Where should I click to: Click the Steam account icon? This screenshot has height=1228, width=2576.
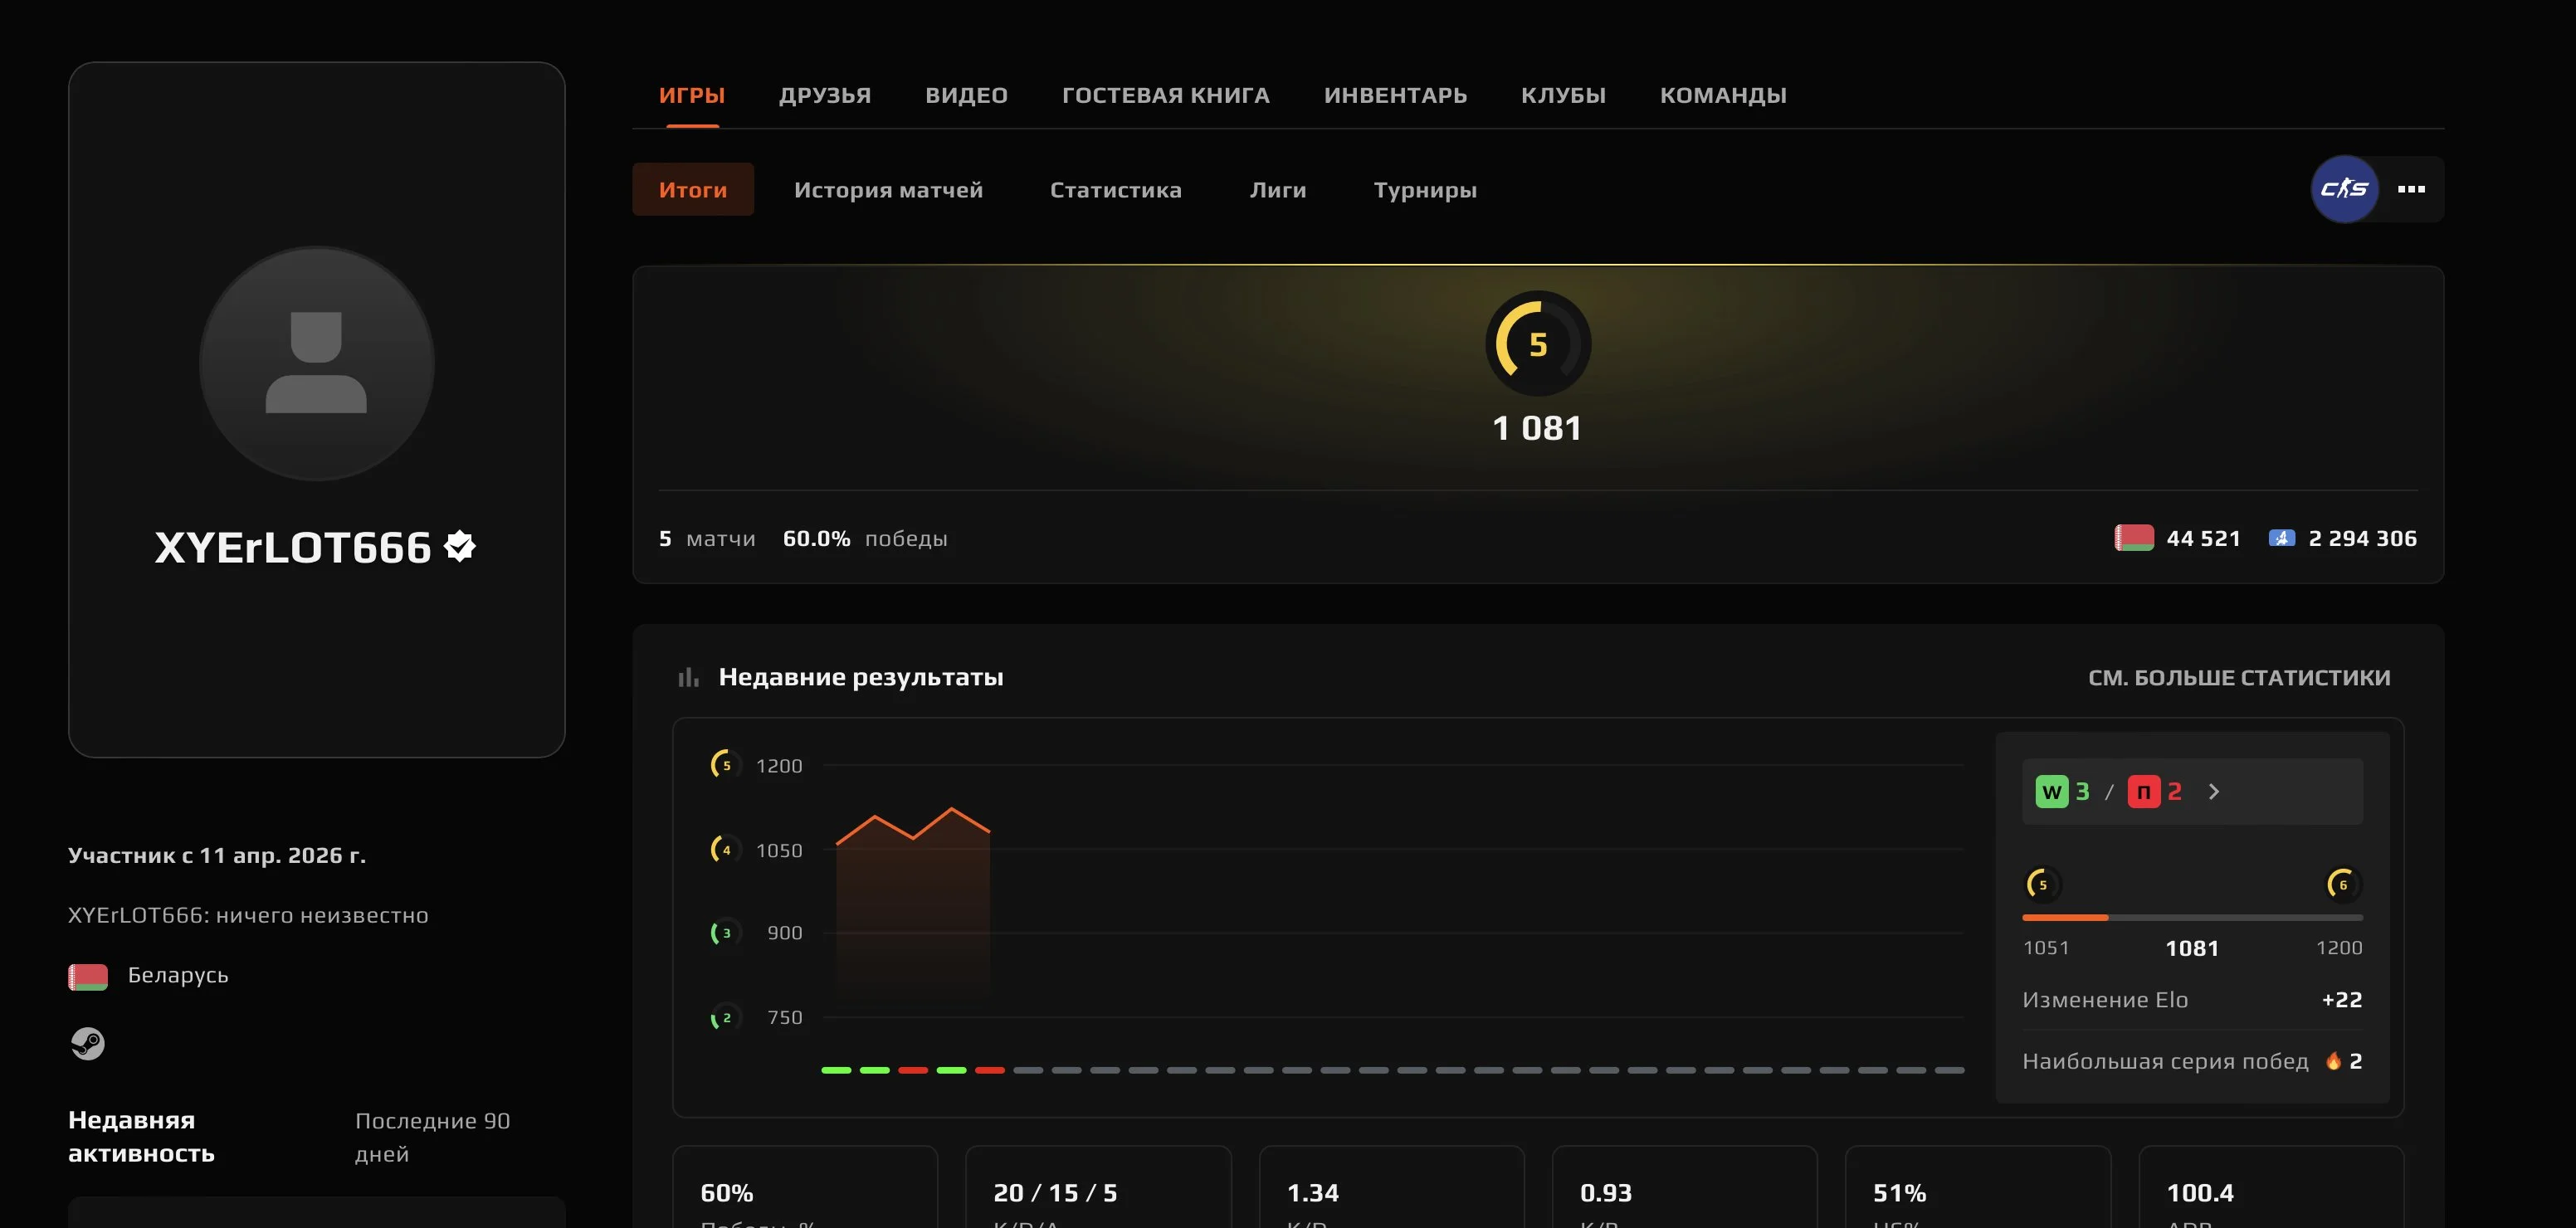point(88,1043)
